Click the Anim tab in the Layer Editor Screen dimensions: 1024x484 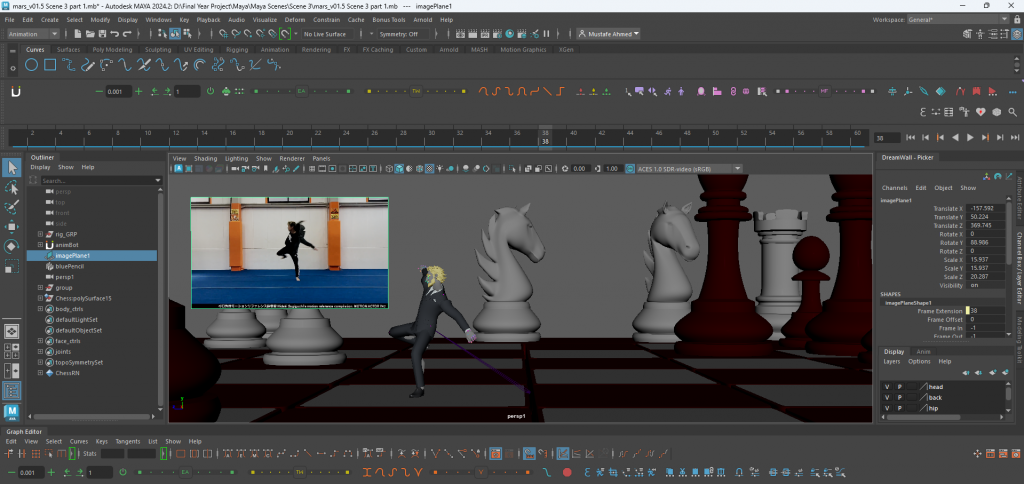point(925,351)
